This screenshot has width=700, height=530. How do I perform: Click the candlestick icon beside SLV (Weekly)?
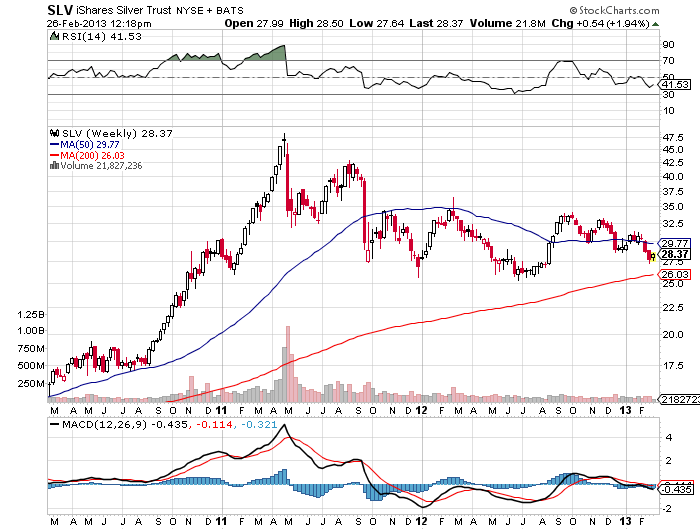54,133
